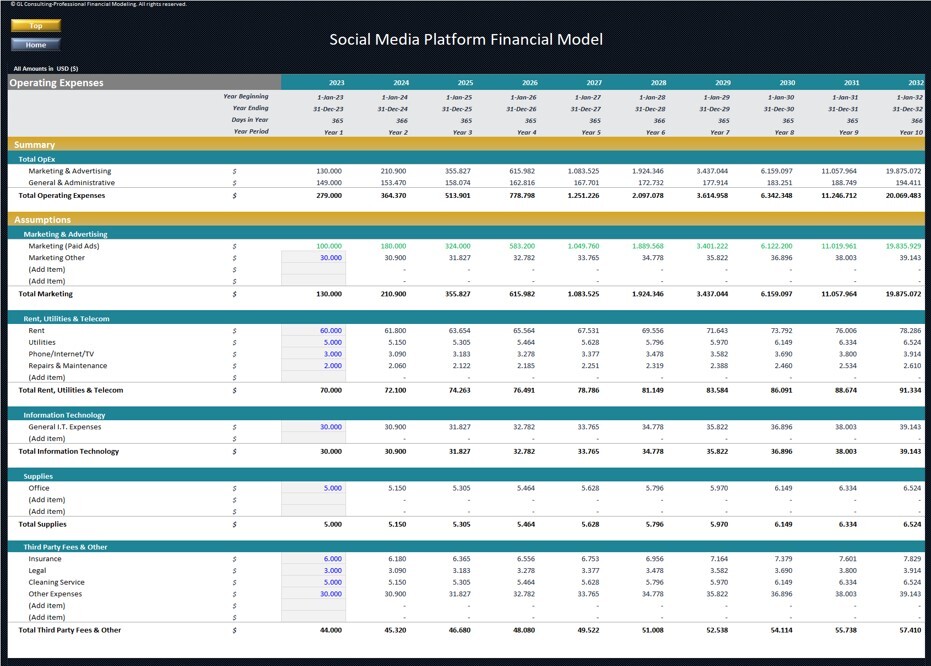Click the Summary section header bar
This screenshot has width=931, height=666.
tap(466, 144)
